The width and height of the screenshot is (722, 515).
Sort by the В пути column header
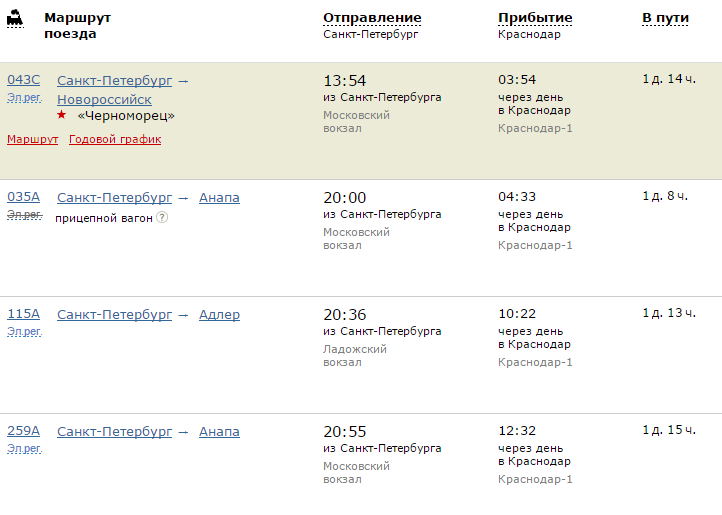pos(666,18)
